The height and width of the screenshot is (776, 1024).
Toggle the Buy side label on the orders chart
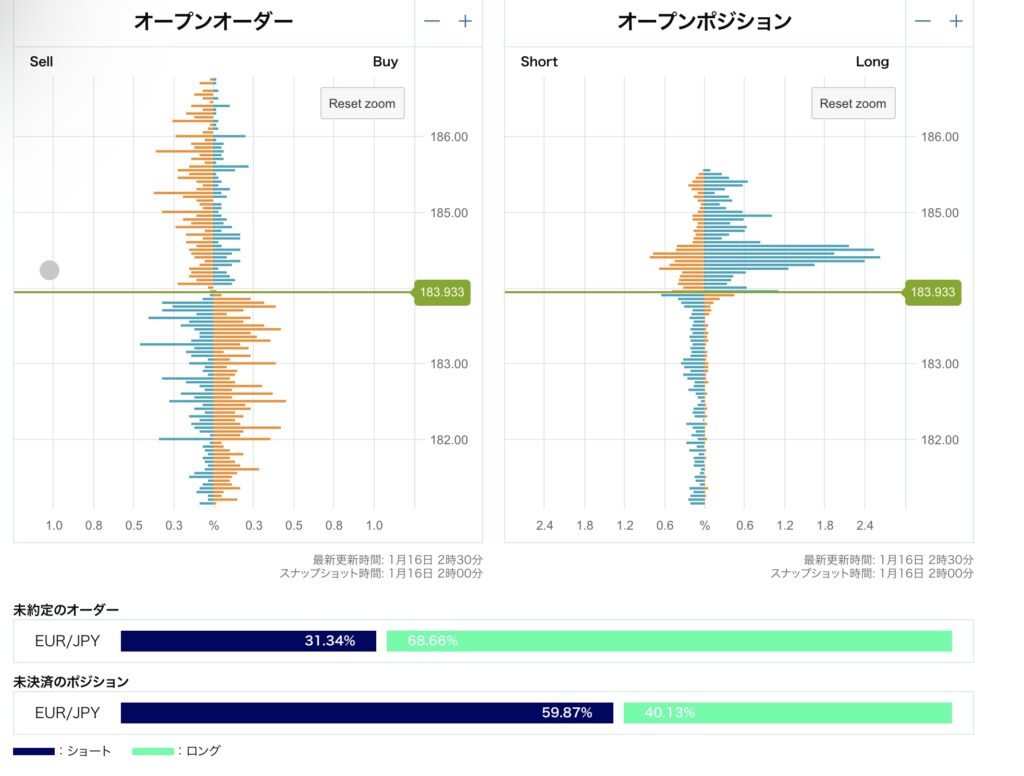coord(385,61)
